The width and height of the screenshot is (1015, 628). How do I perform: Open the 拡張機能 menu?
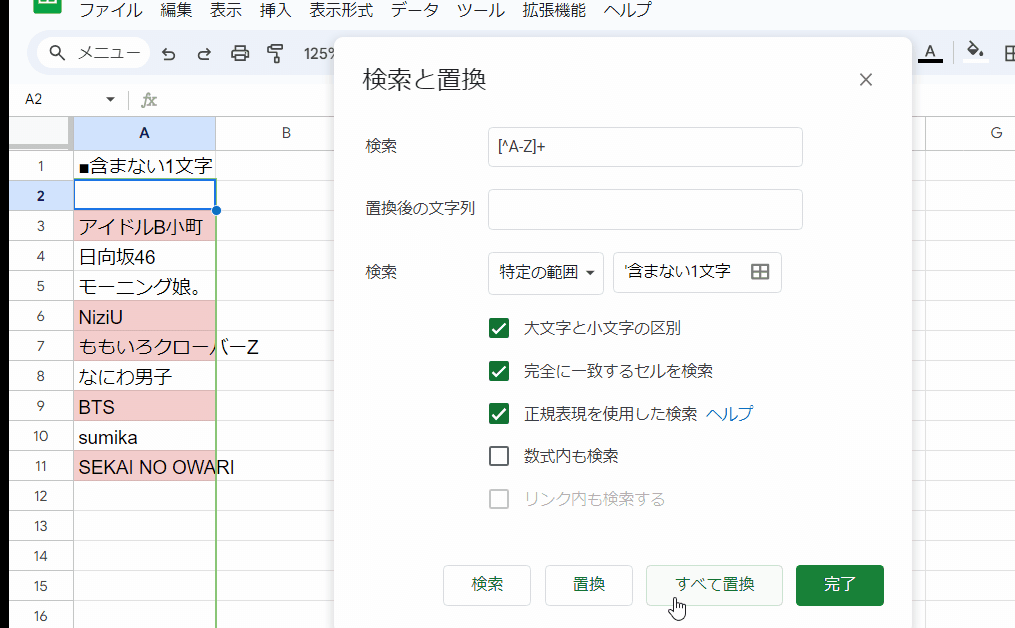pyautogui.click(x=554, y=10)
